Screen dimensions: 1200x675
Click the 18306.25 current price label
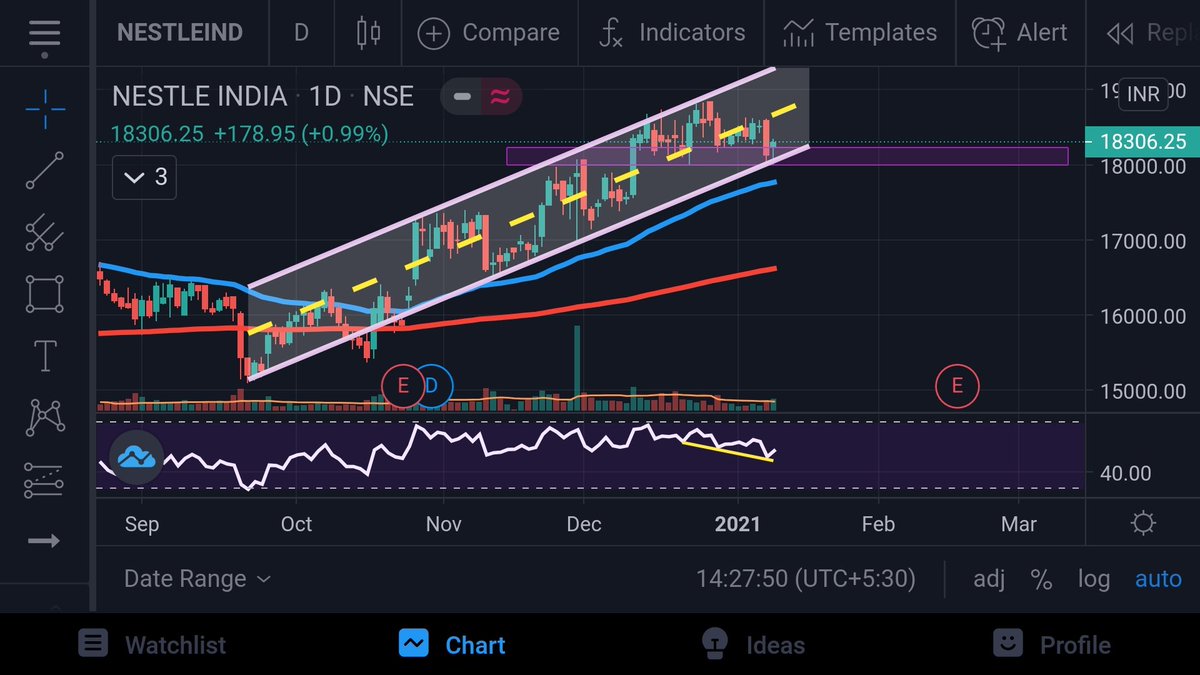(1142, 142)
